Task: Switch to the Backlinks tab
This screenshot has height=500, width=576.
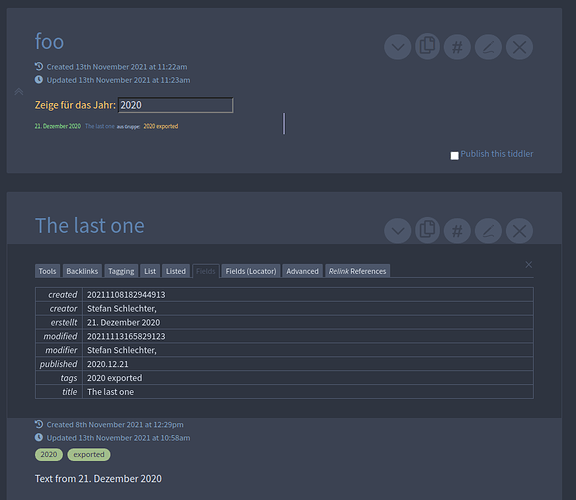Action: 82,271
